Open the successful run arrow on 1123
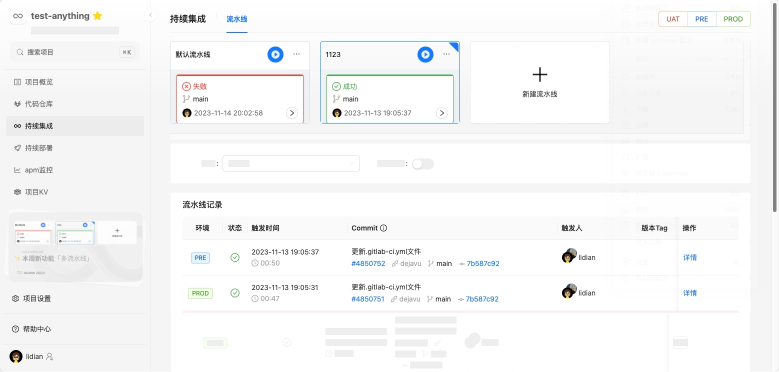This screenshot has width=779, height=372. pyautogui.click(x=442, y=113)
